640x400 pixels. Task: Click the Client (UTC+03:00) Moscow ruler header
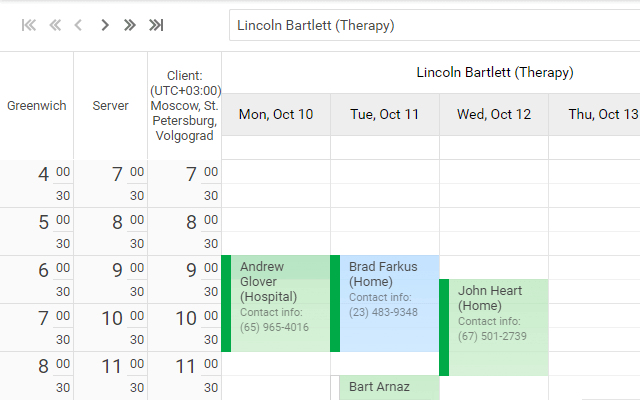point(185,106)
